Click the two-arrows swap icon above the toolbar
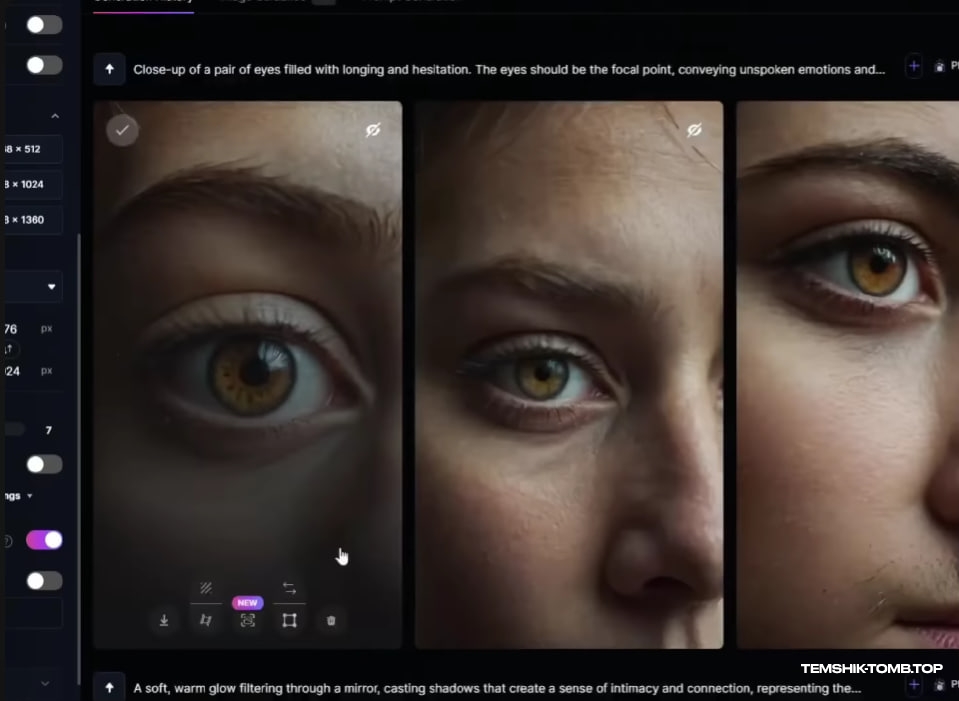 (289, 588)
